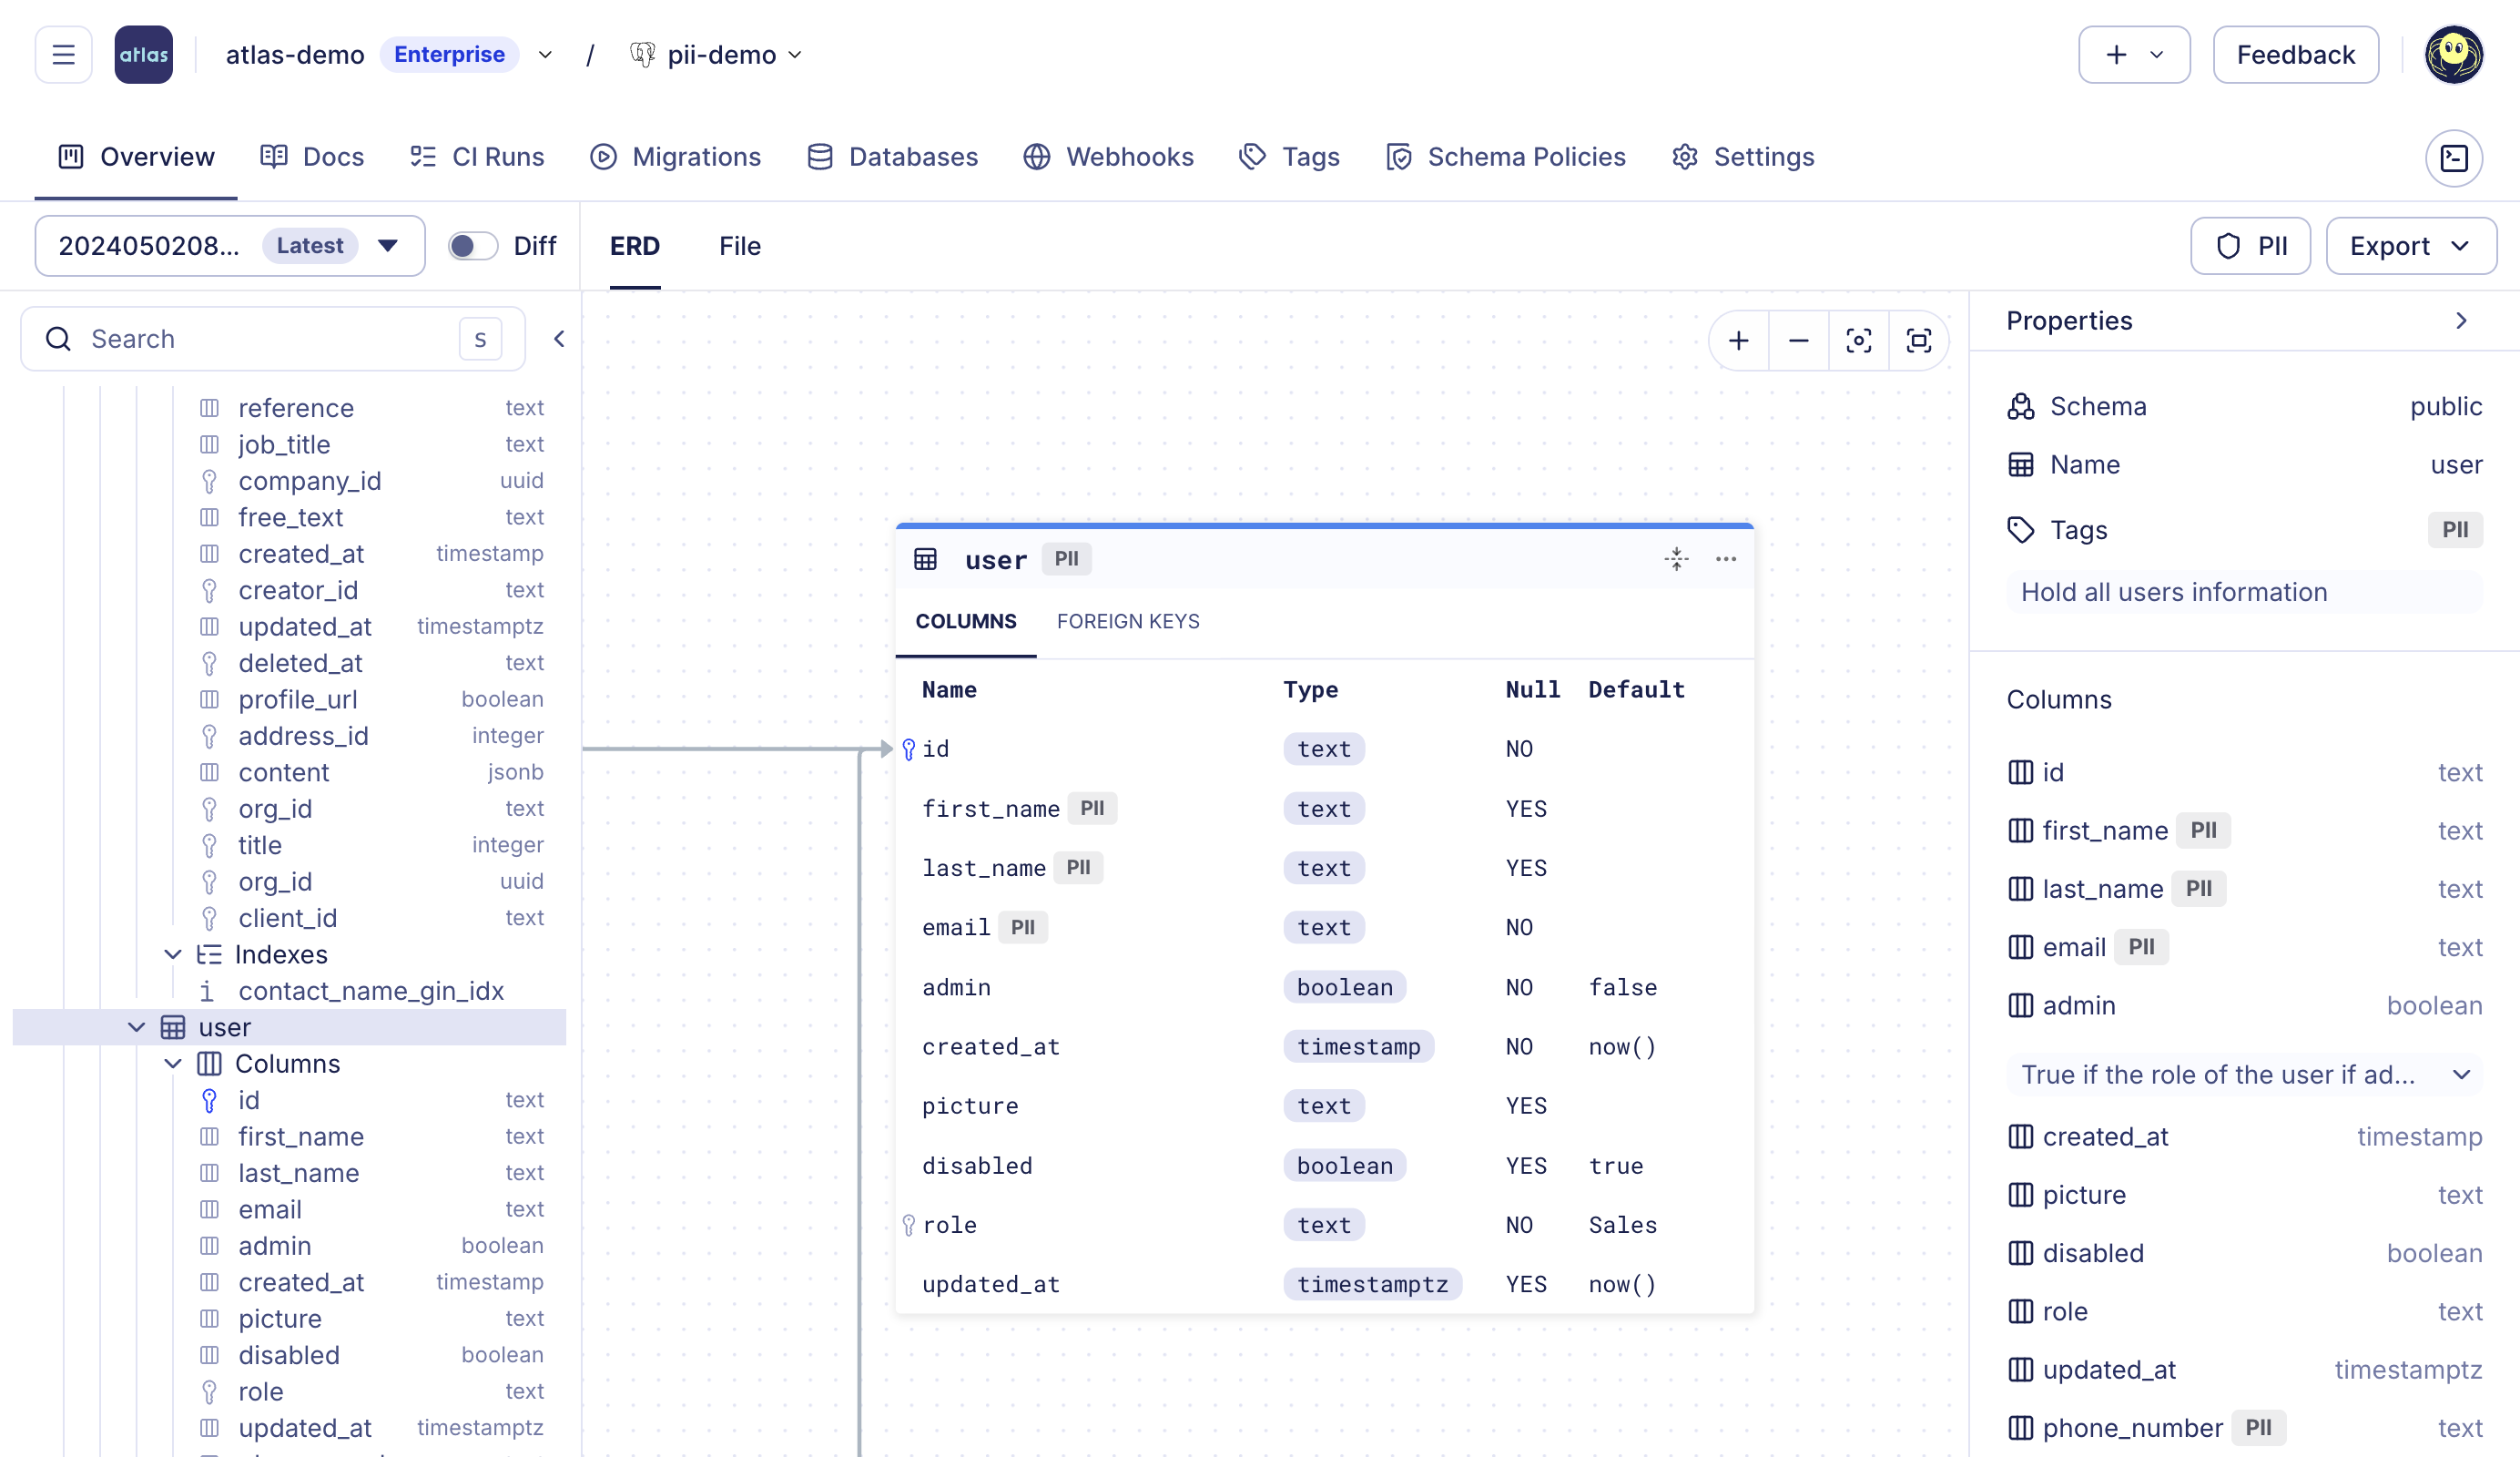Open the Export dropdown
Screen dimensions: 2520x1457
(x=2411, y=245)
